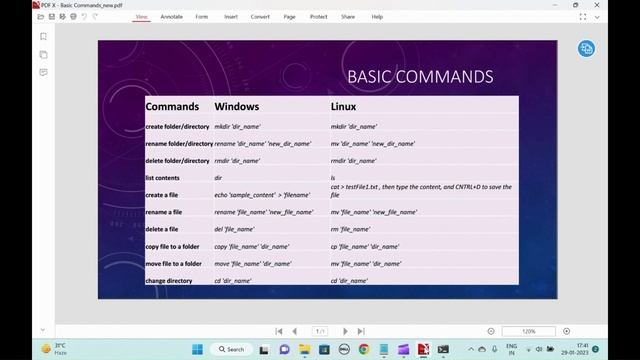Image resolution: width=640 pixels, height=360 pixels.
Task: Click the 'create folder/directory' row label
Action: [x=177, y=127]
